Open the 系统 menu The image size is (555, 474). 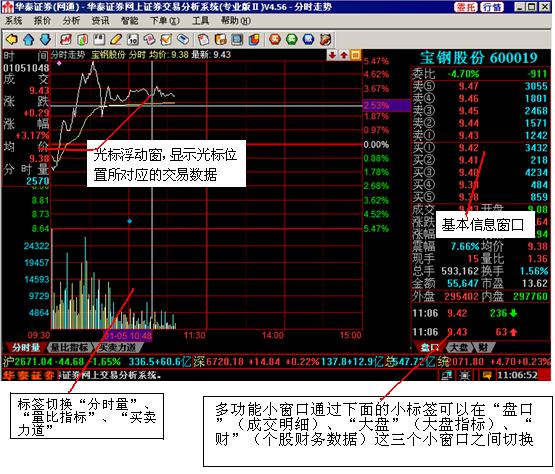click(14, 21)
